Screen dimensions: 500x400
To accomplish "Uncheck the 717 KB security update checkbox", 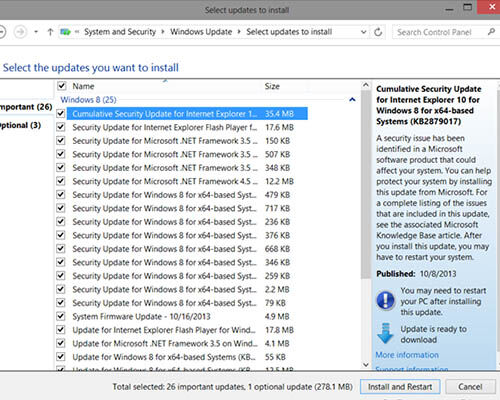I will [61, 208].
